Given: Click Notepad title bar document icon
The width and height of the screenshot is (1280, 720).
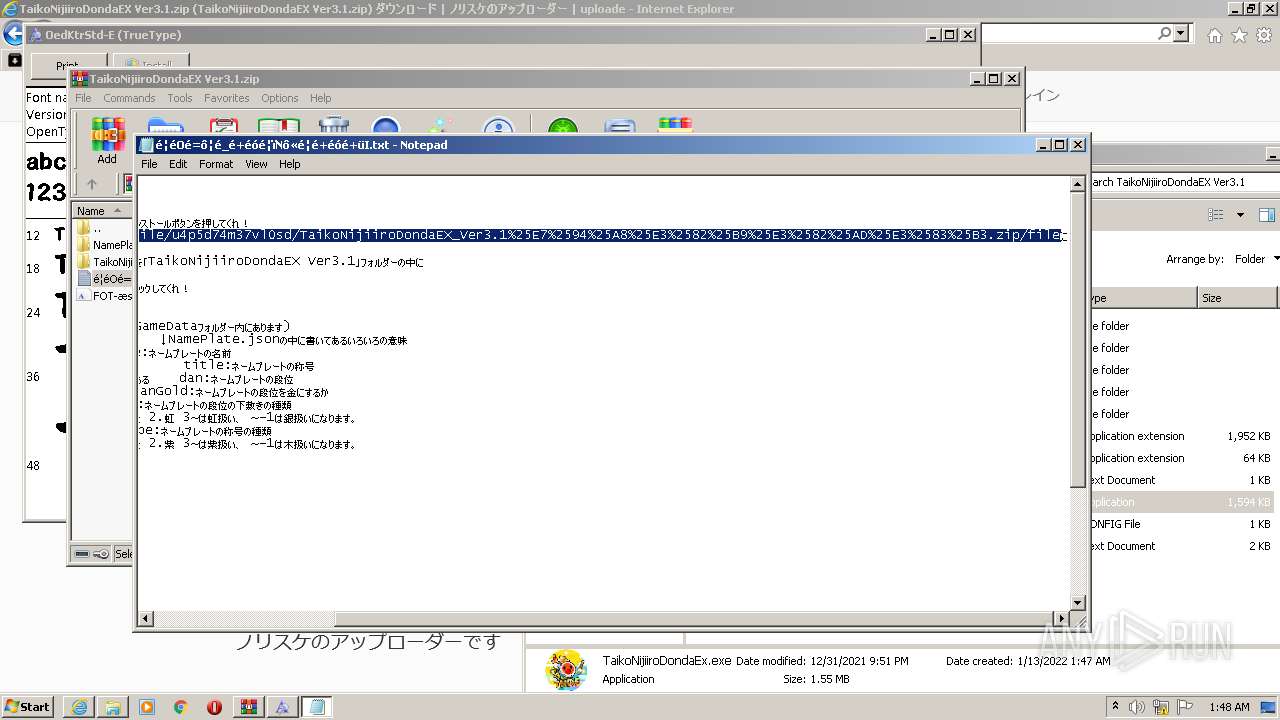Looking at the screenshot, I should click(x=146, y=145).
